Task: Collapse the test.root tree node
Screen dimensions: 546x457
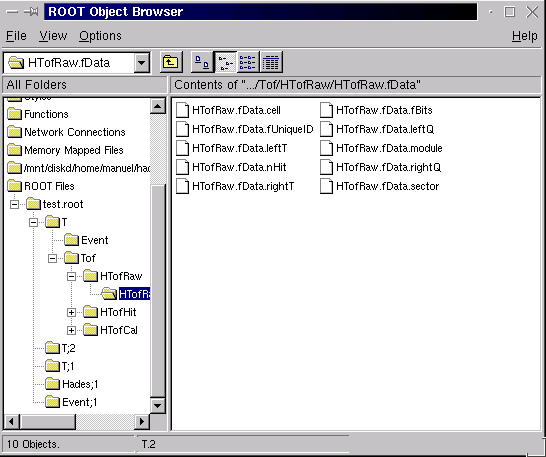Action: [x=14, y=204]
